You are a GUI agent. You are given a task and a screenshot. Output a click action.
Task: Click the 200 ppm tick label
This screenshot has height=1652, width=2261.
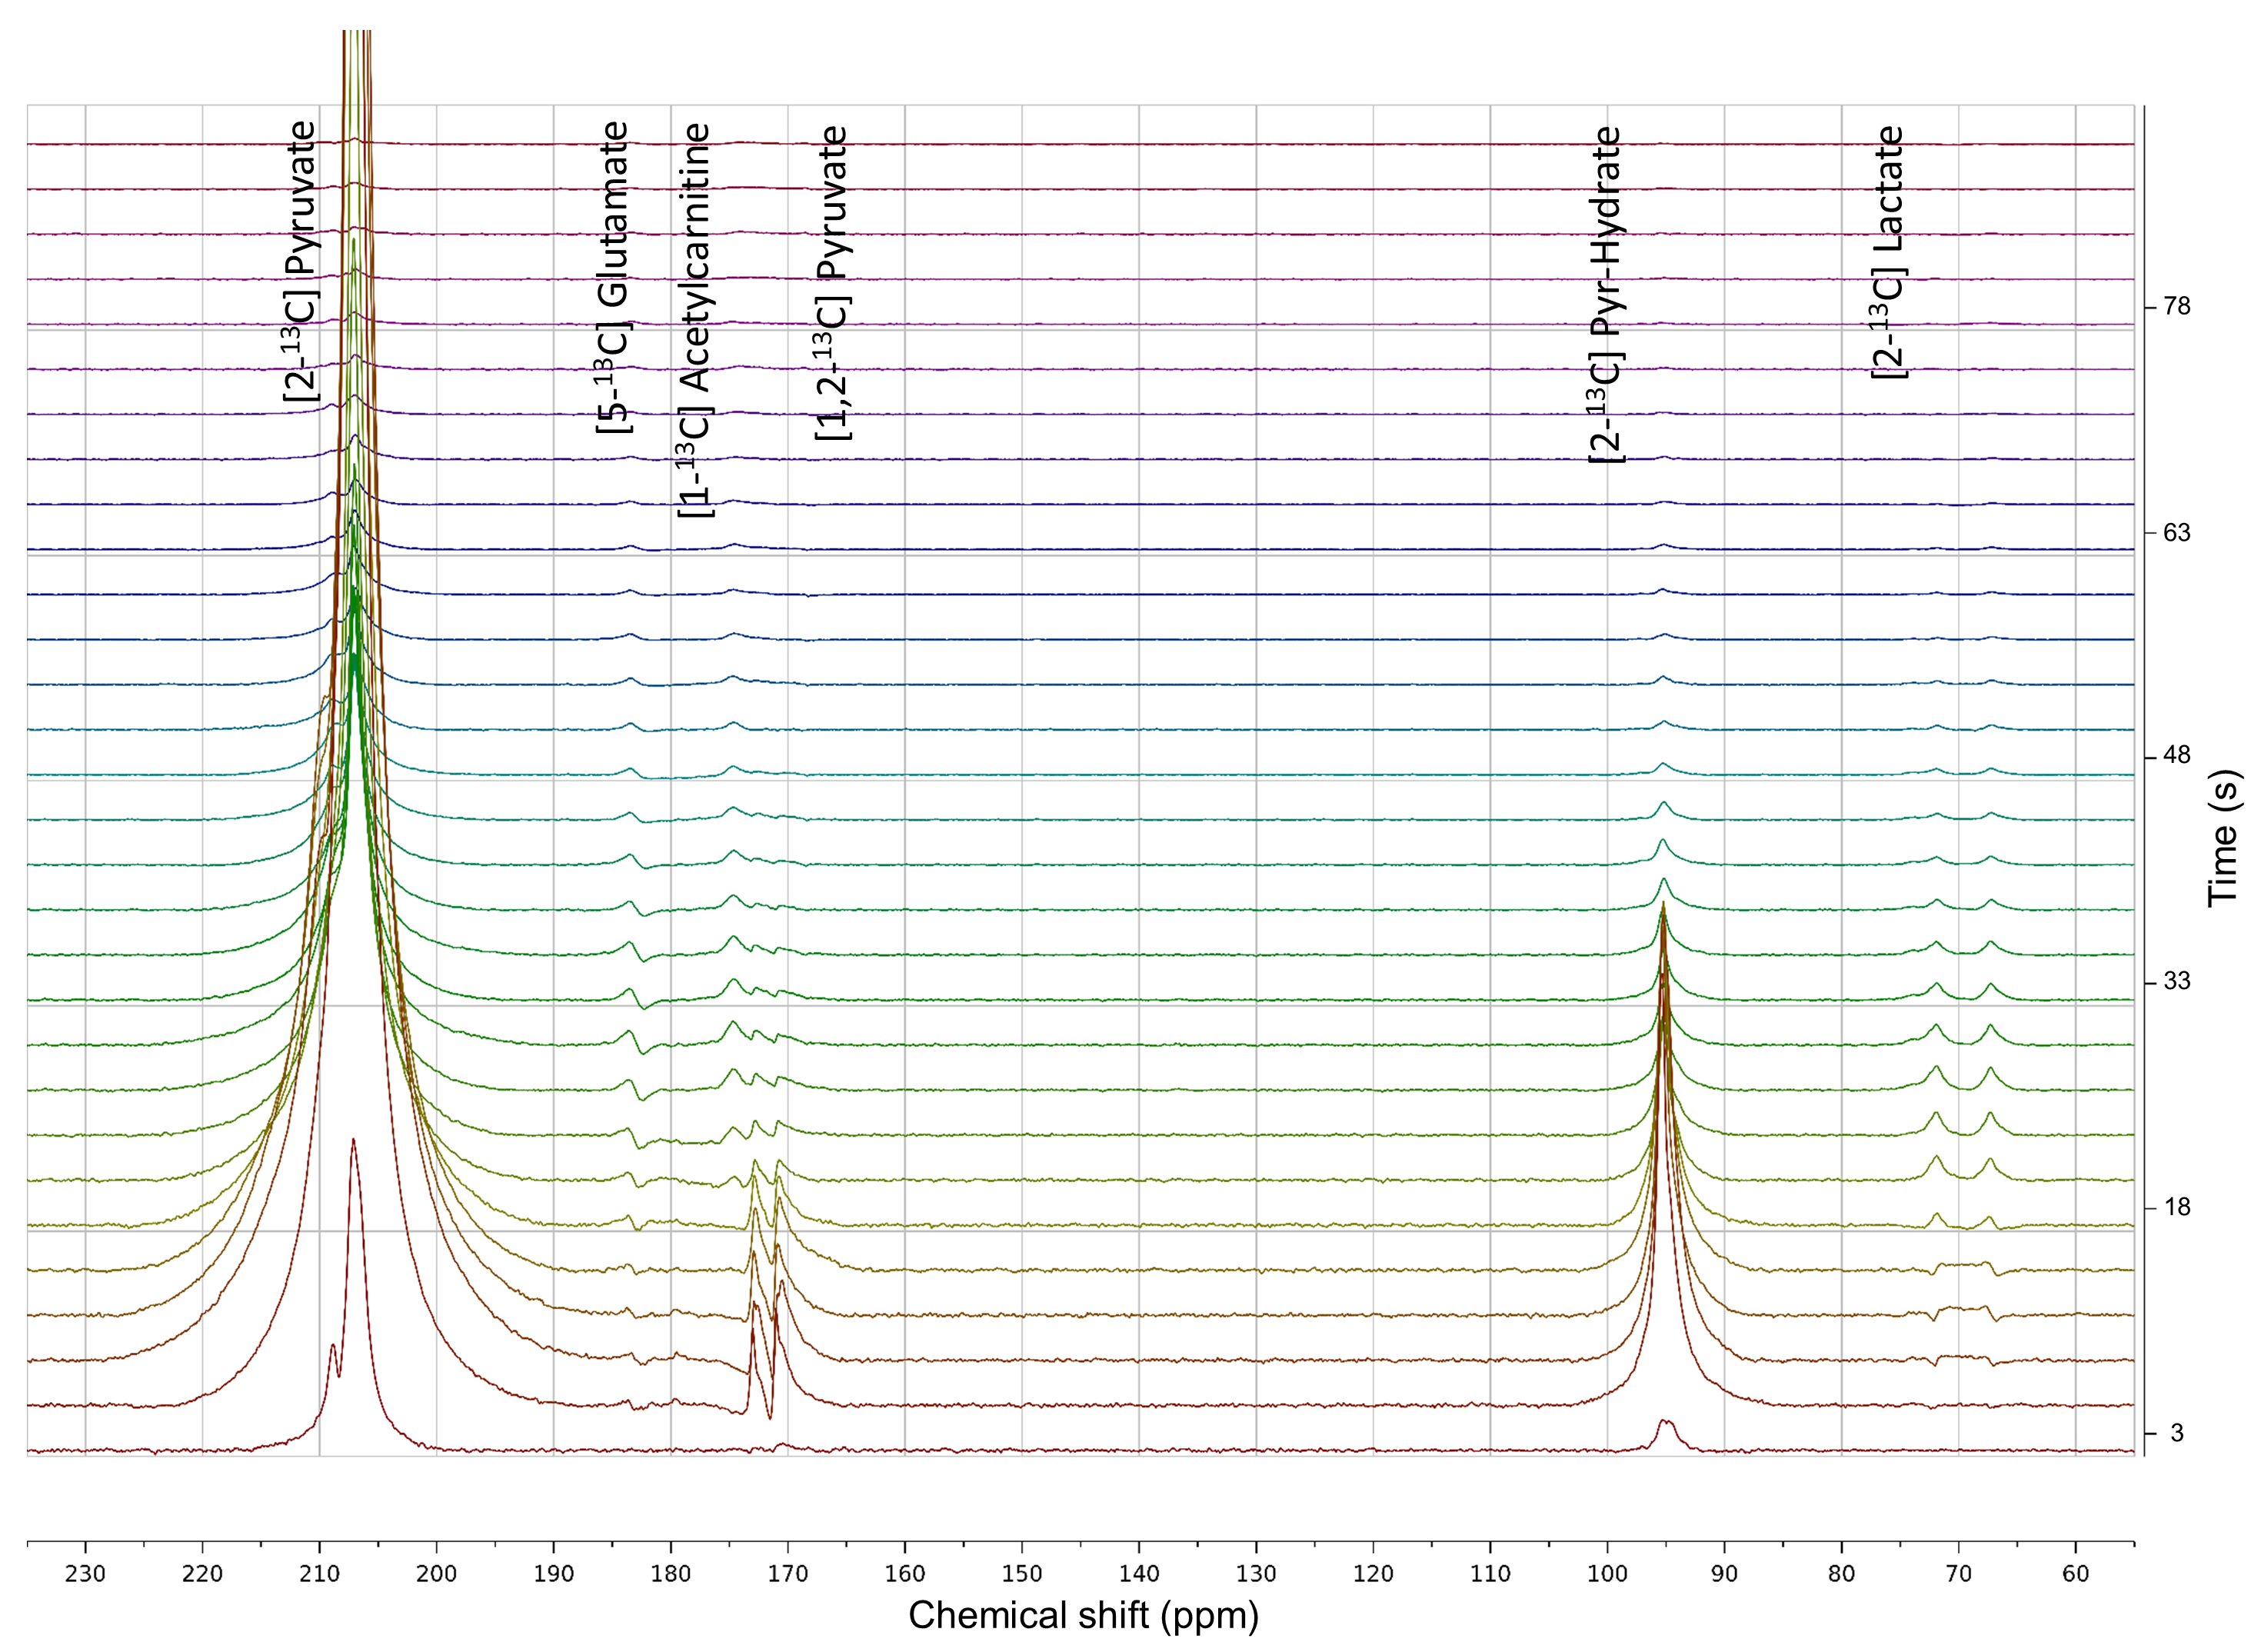click(436, 1574)
